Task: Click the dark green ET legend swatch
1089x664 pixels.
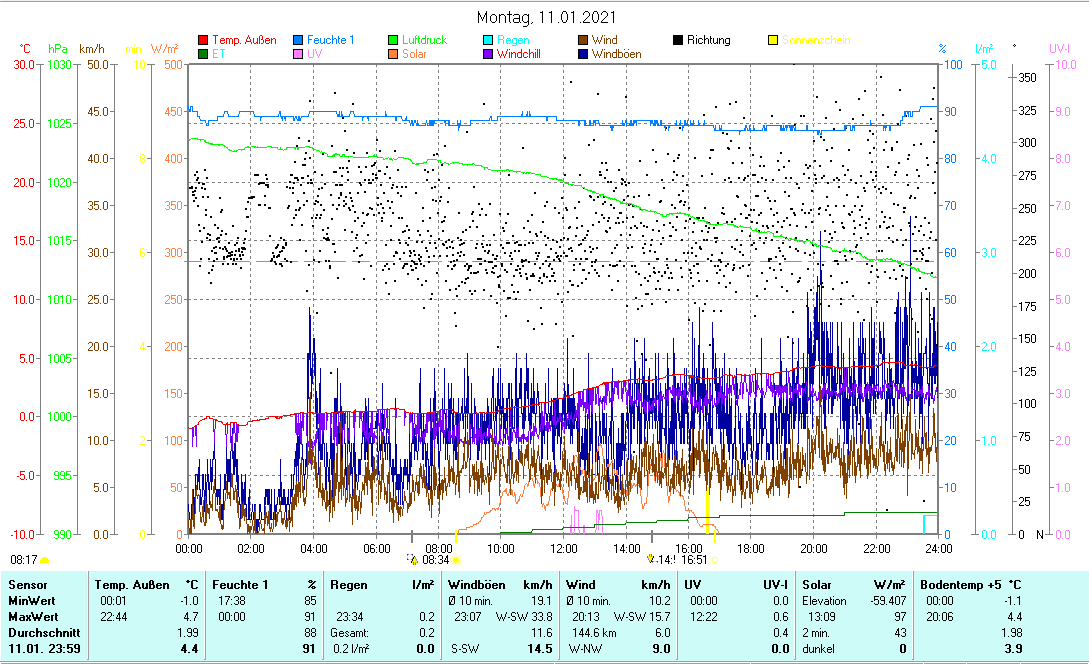Action: (203, 54)
